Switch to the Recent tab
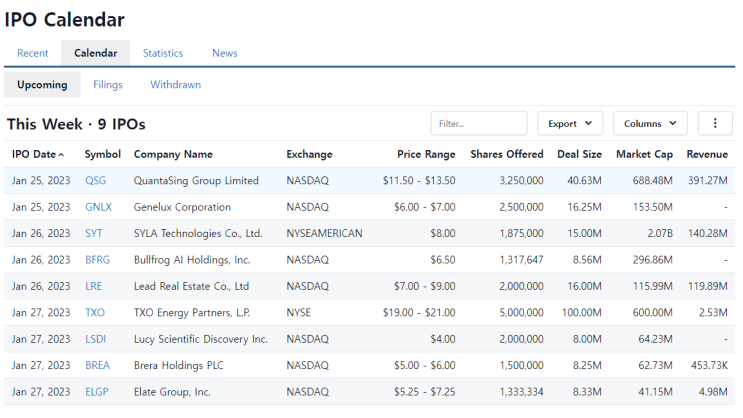 pos(33,53)
